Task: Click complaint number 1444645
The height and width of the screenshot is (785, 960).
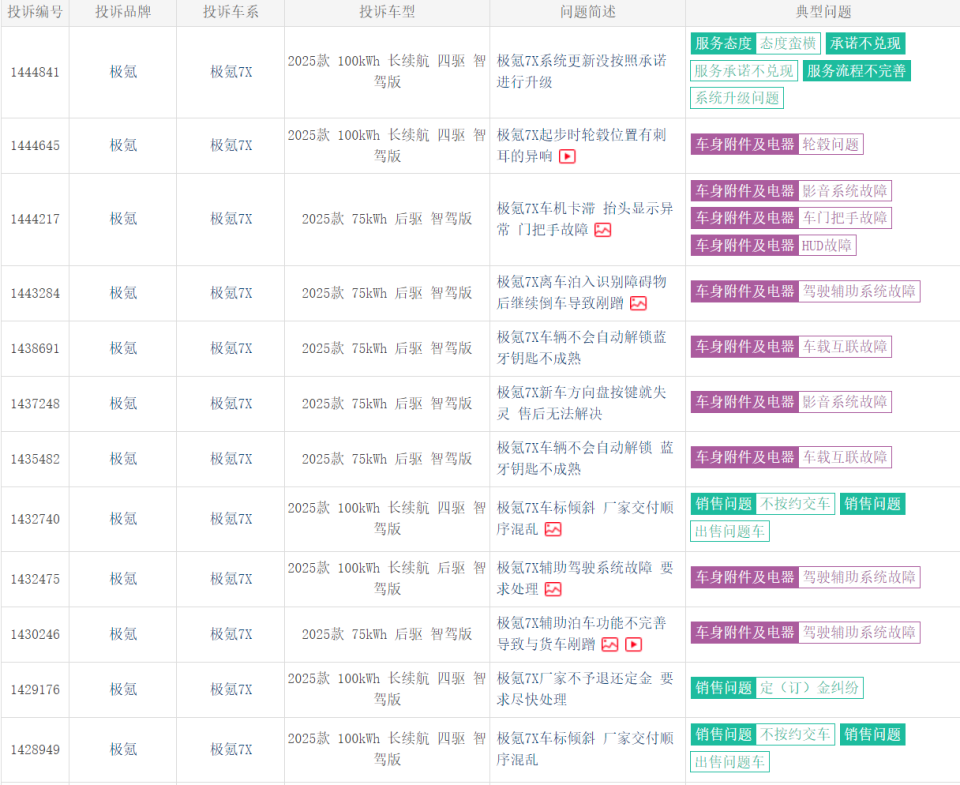Action: [35, 146]
